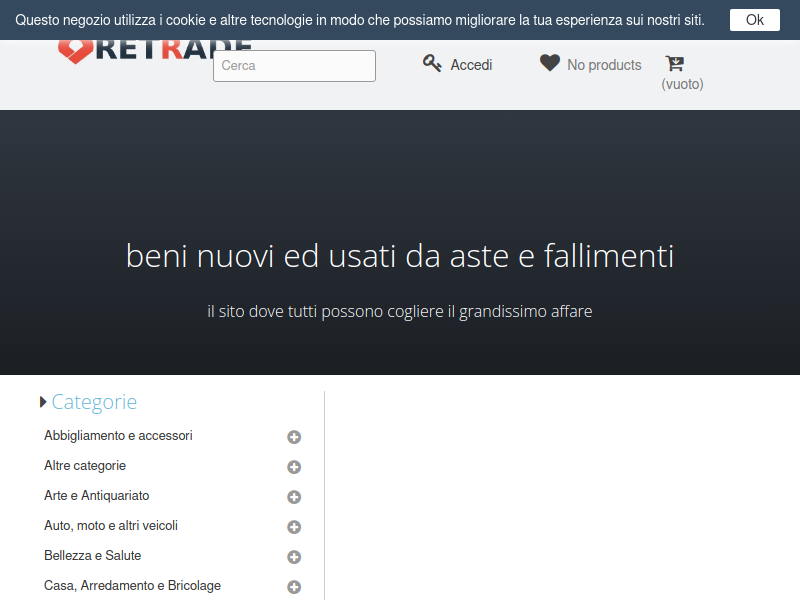
Task: Expand Arte e Antiquariato plus icon
Action: (294, 497)
